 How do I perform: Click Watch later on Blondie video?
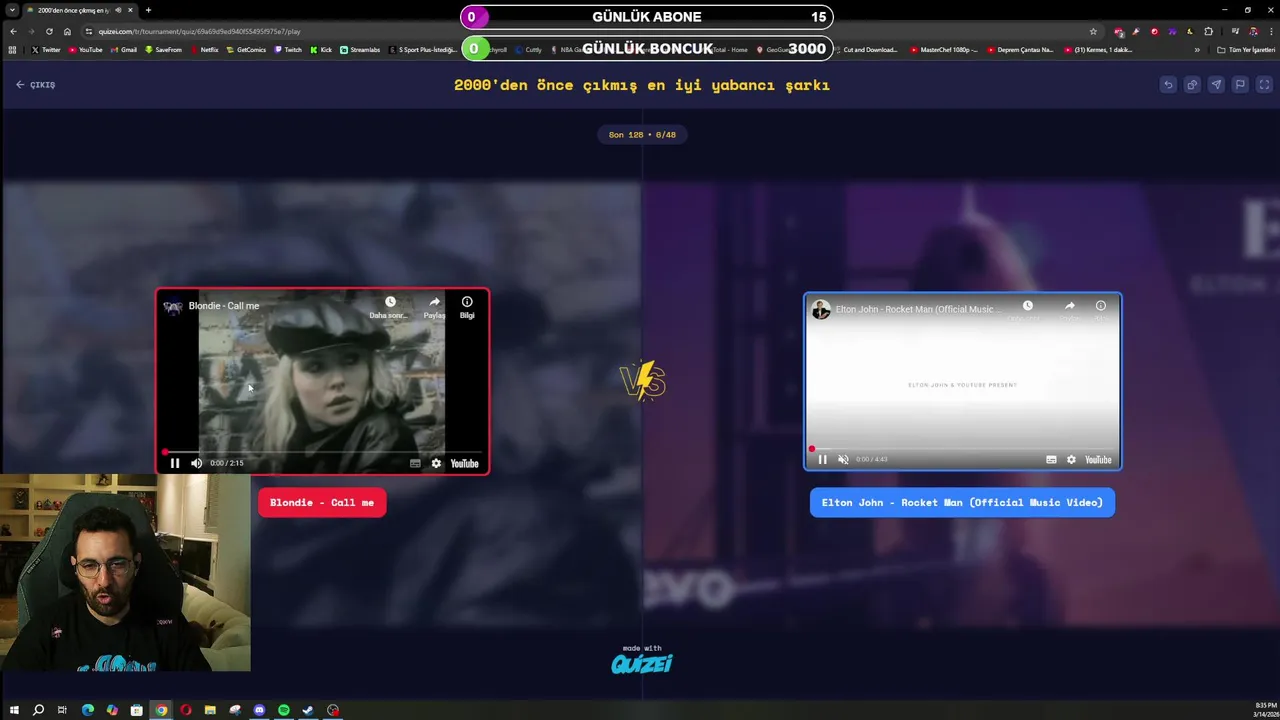tap(390, 307)
